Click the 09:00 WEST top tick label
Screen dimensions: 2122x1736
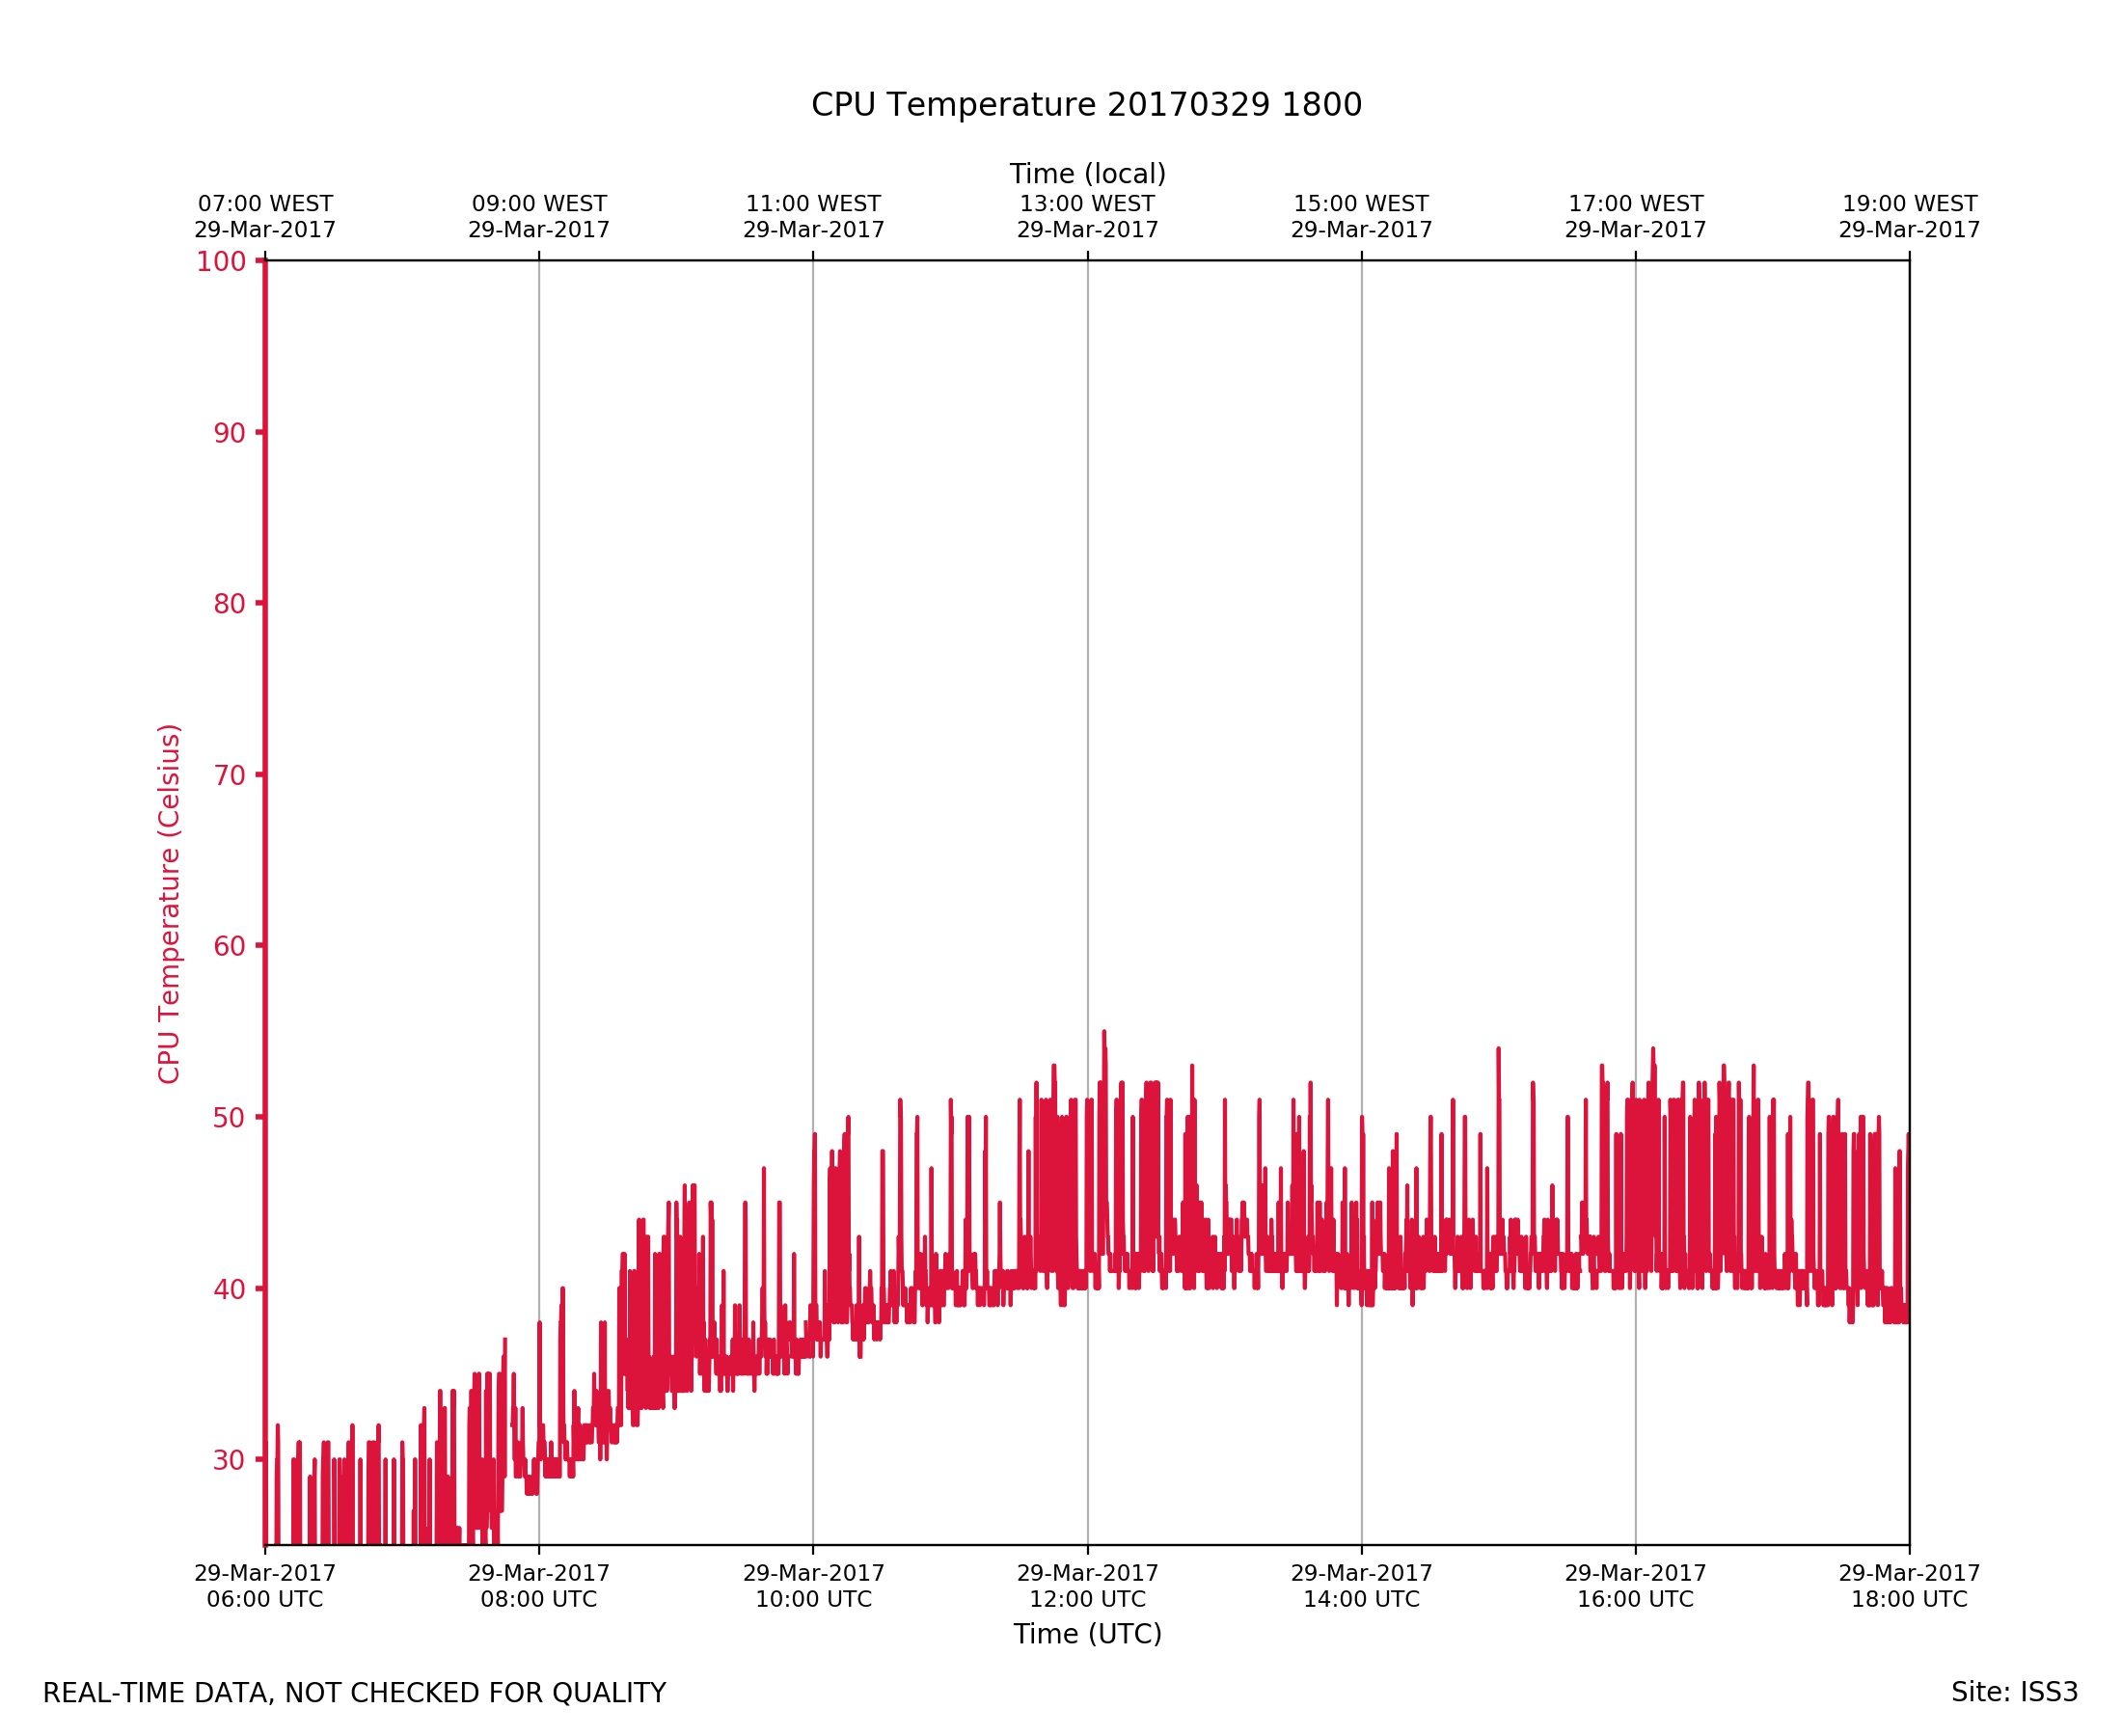point(539,217)
